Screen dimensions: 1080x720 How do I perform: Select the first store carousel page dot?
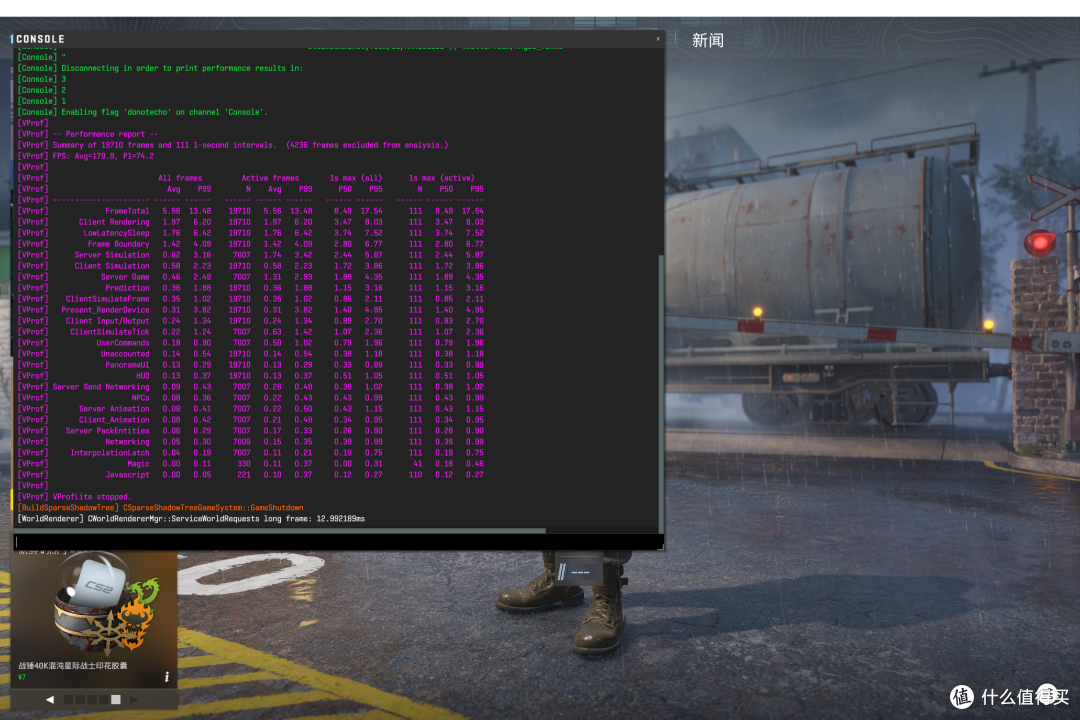pos(68,699)
